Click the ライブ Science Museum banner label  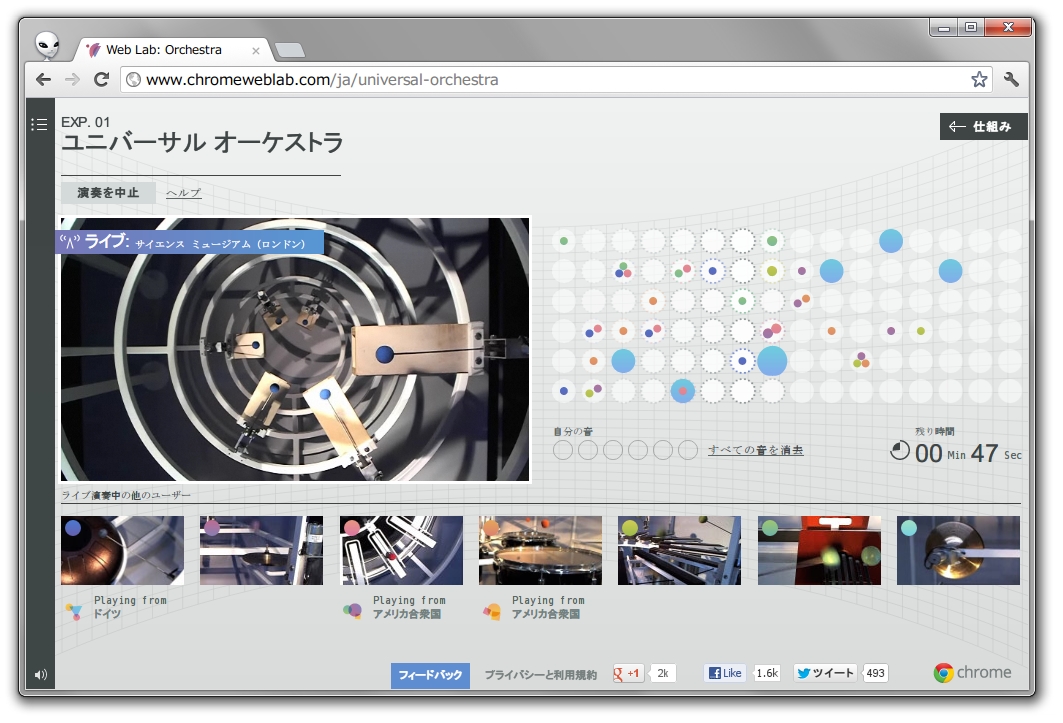[x=190, y=242]
